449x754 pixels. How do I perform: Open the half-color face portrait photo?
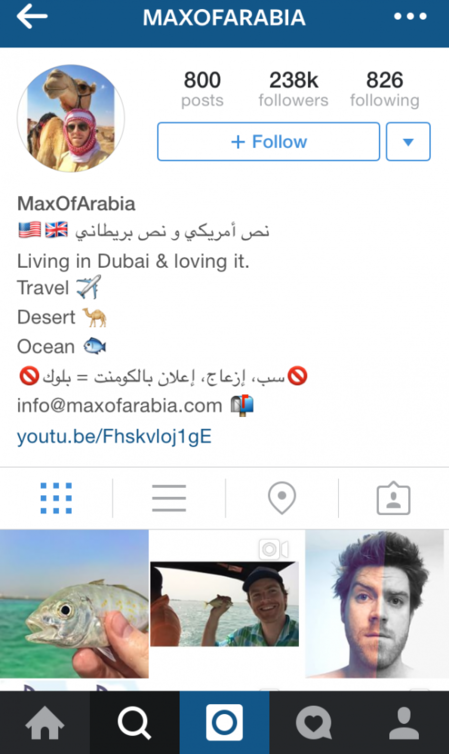click(375, 604)
